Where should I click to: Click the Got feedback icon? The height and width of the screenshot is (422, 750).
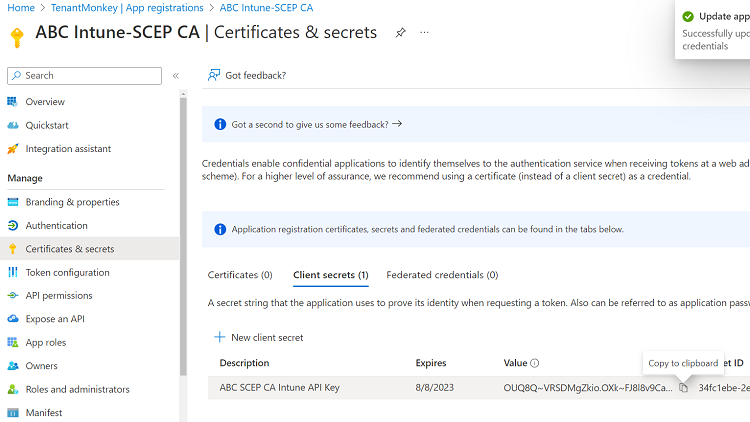pos(214,75)
